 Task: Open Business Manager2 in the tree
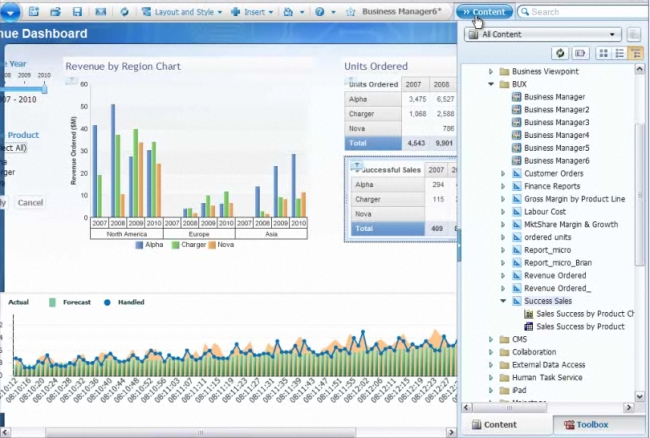[557, 110]
